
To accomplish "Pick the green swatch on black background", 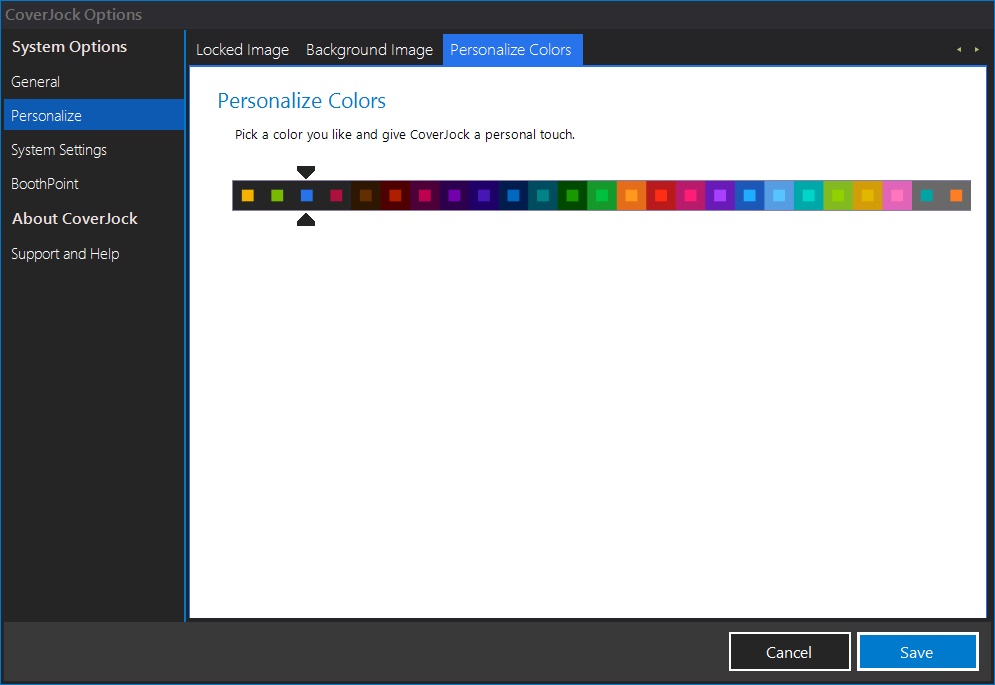I will point(277,196).
